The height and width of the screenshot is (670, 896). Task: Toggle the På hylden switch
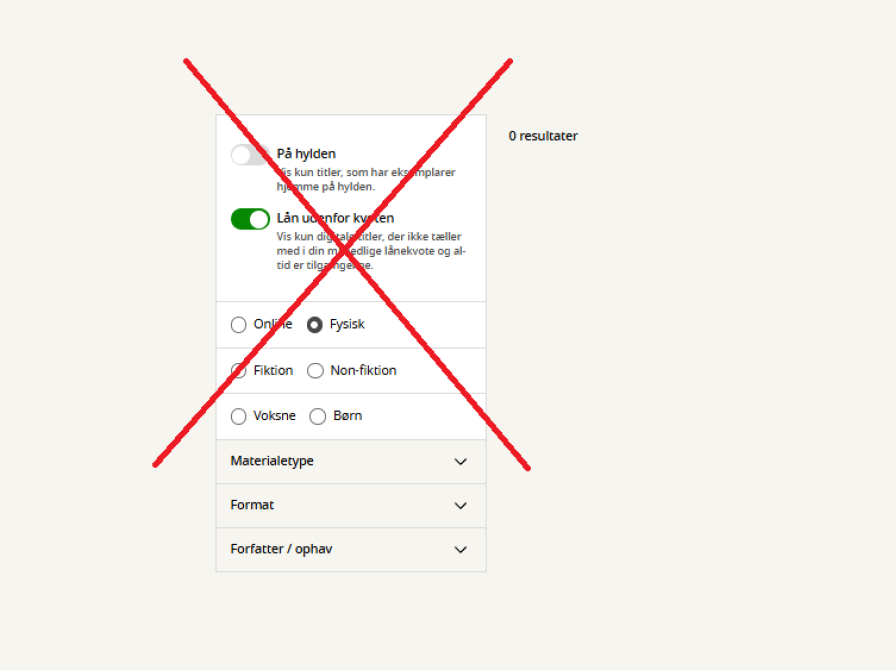click(x=250, y=154)
